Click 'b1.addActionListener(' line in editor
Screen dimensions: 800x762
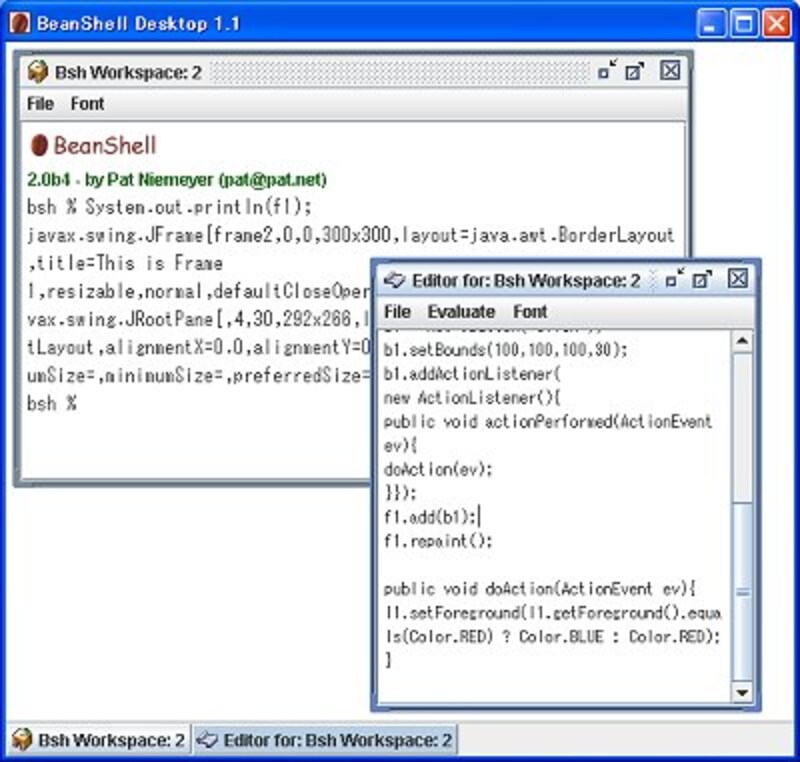pyautogui.click(x=472, y=373)
